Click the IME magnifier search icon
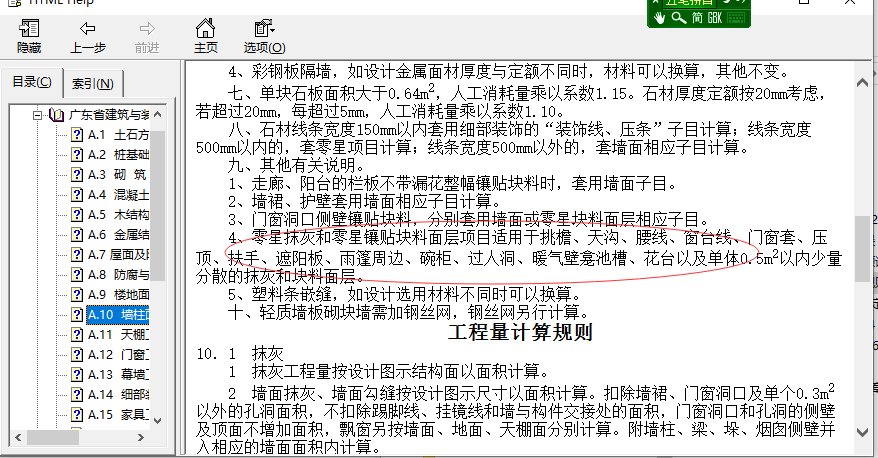Screen dimensions: 878x458 tap(679, 18)
